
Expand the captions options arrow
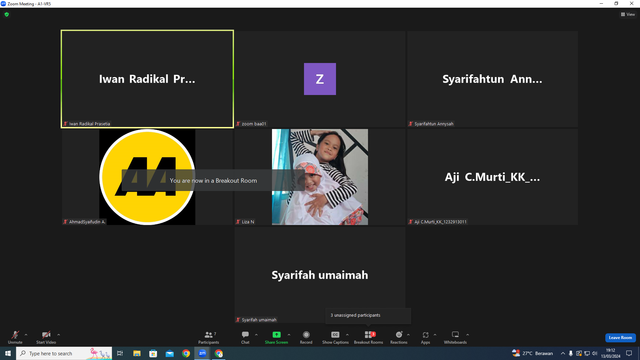[x=347, y=335]
